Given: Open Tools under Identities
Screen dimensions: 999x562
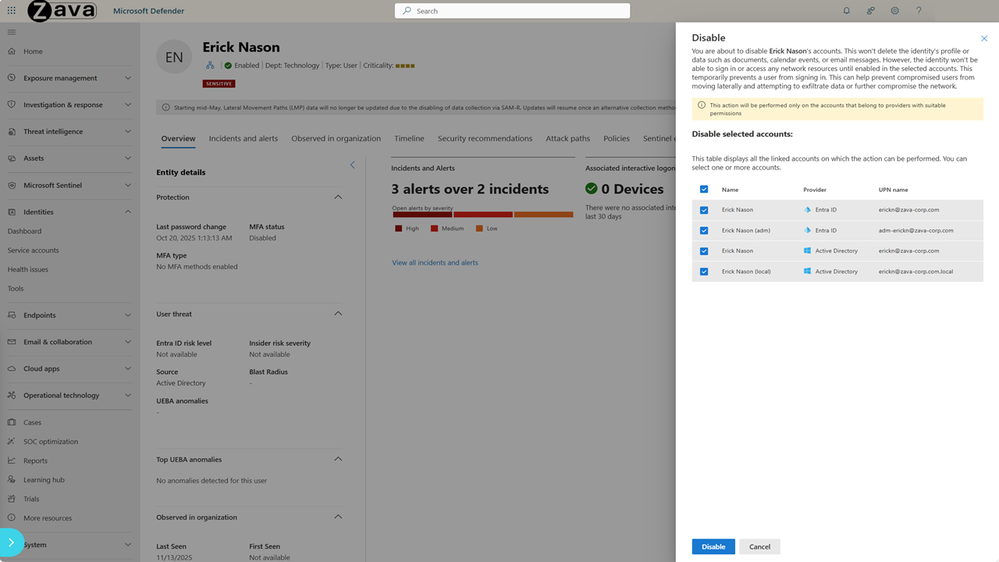Looking at the screenshot, I should click(x=15, y=289).
